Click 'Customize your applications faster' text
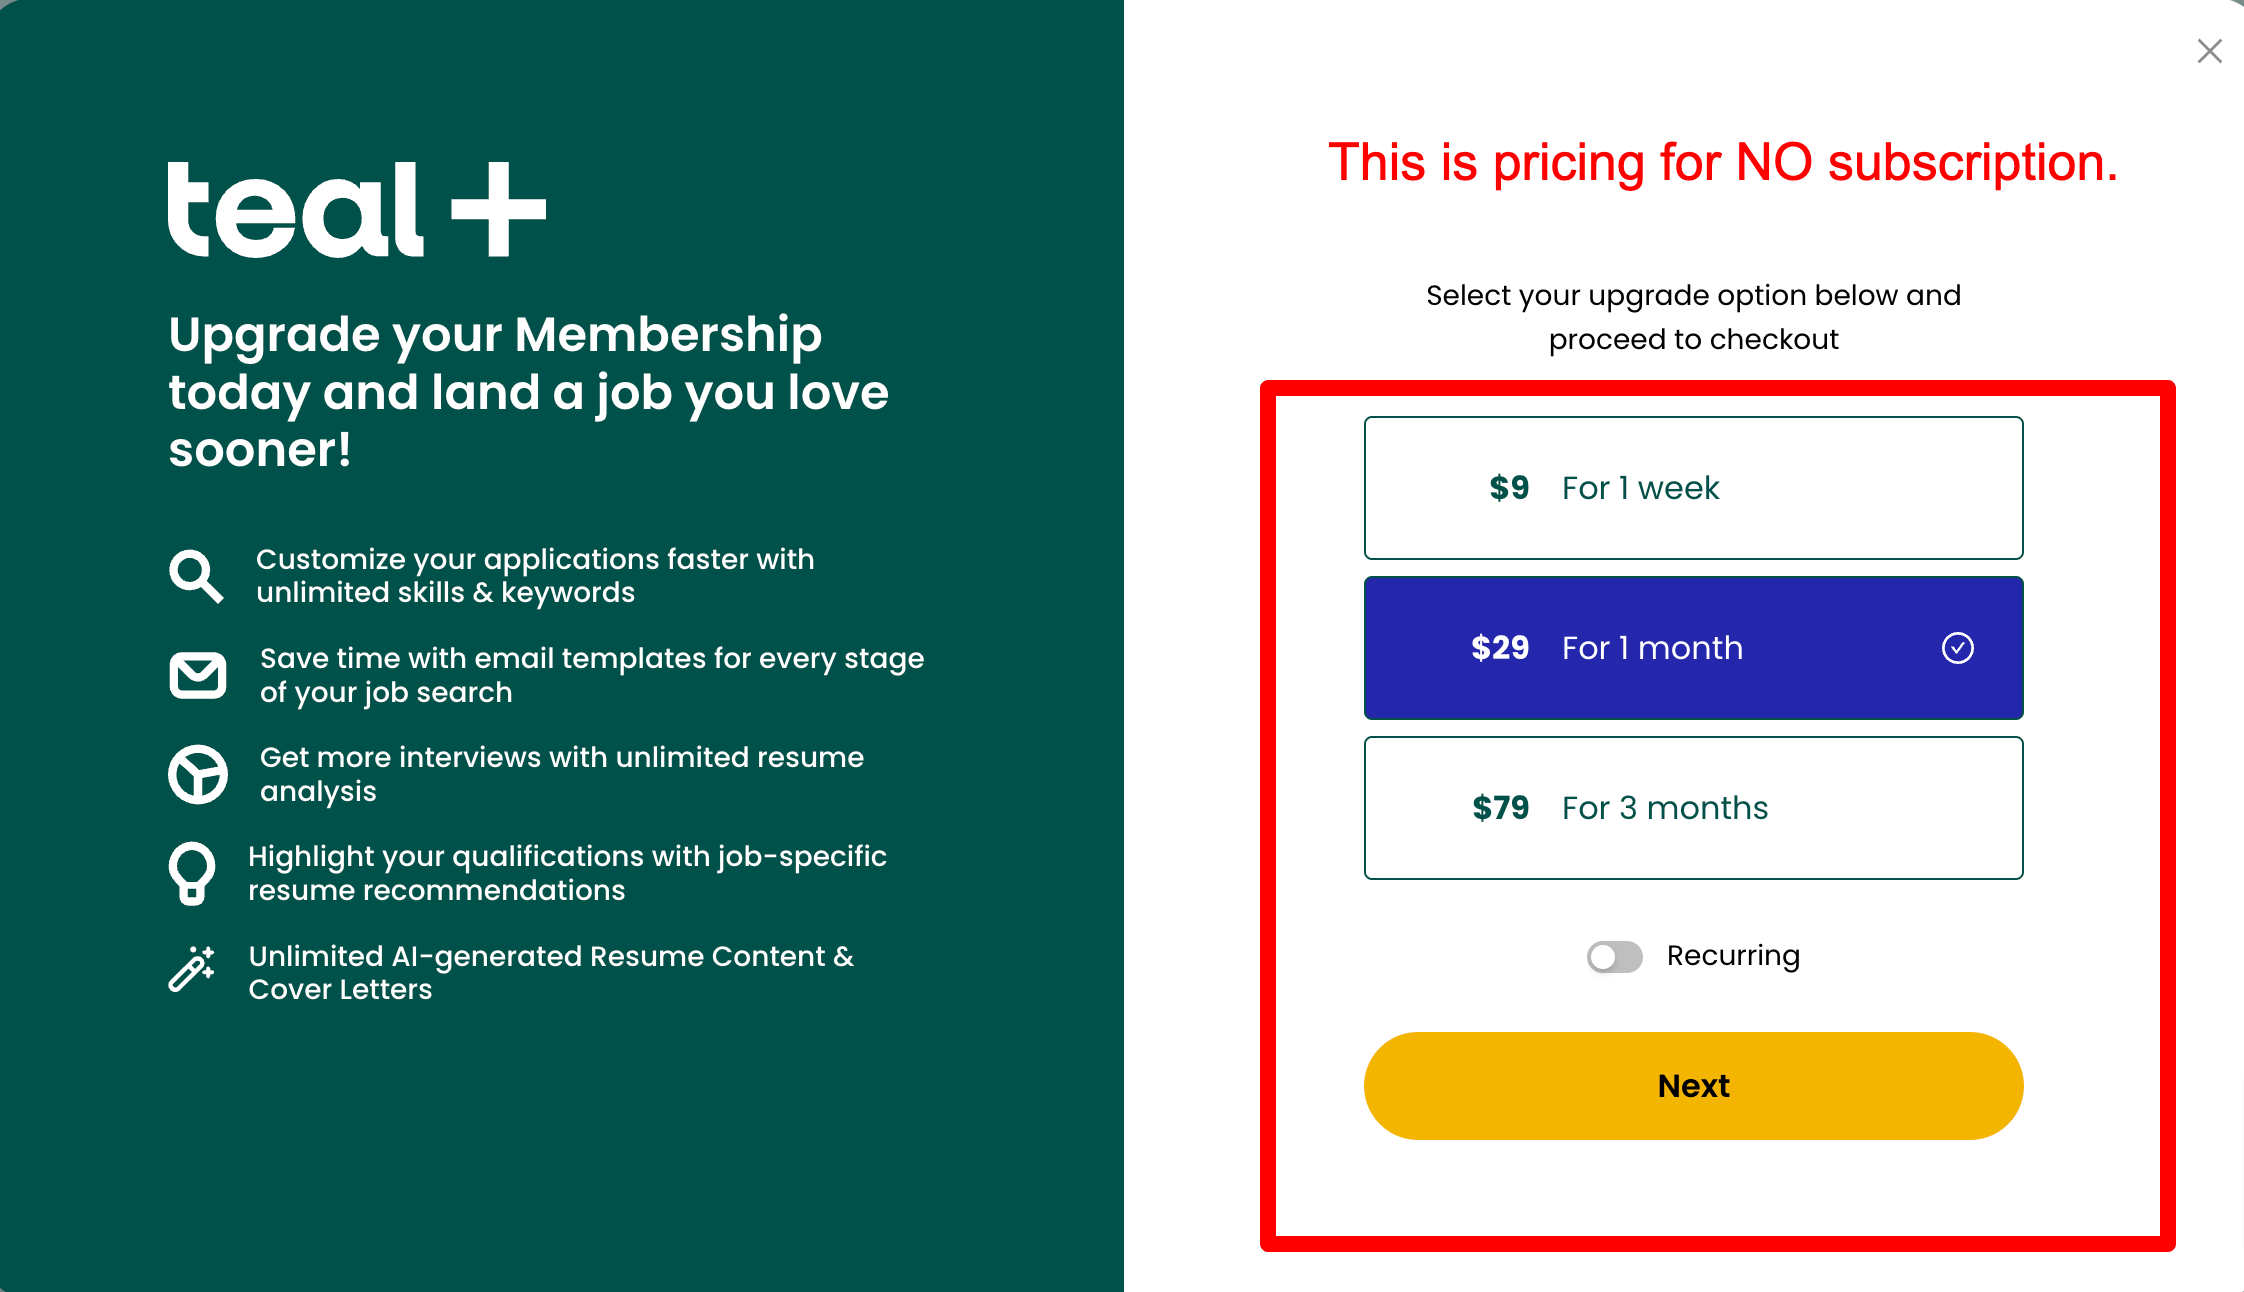 [535, 576]
